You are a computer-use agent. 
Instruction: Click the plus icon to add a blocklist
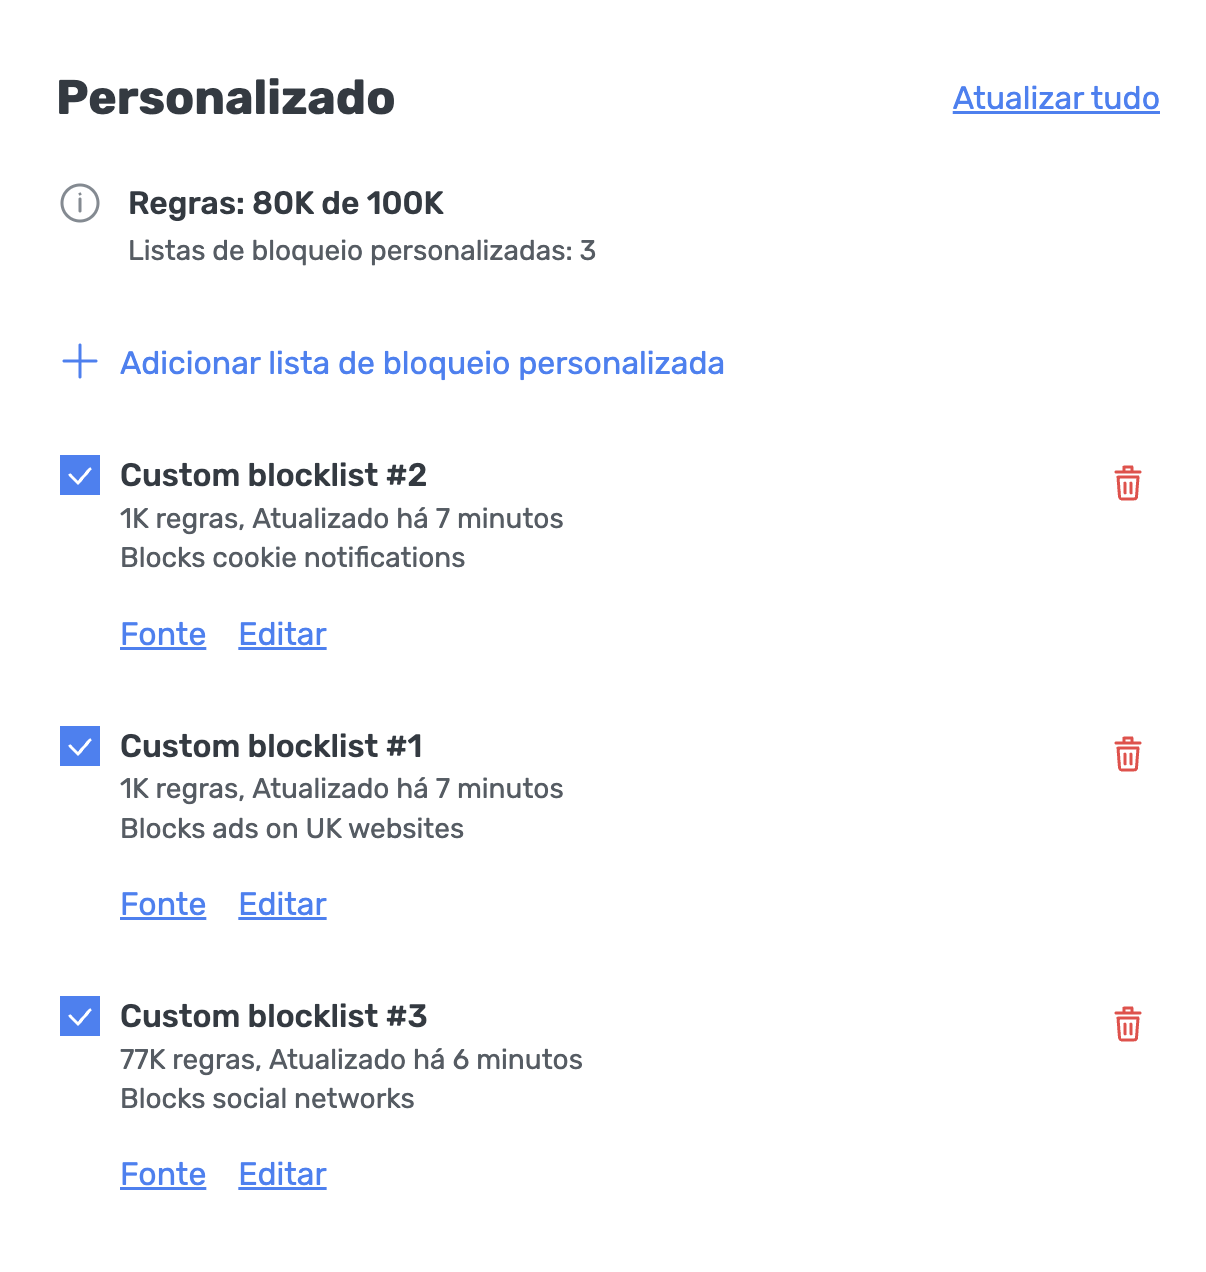pos(79,362)
